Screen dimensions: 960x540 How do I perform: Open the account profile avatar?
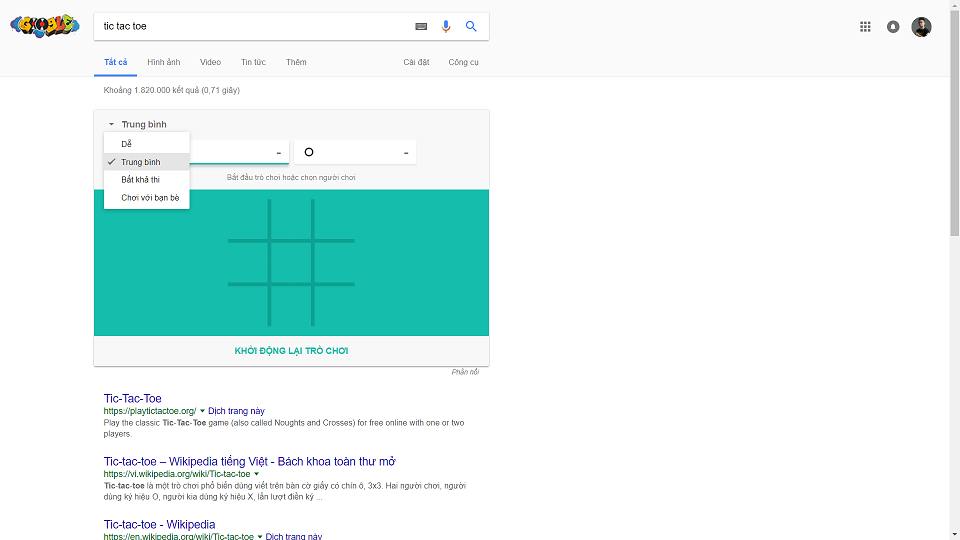(921, 26)
